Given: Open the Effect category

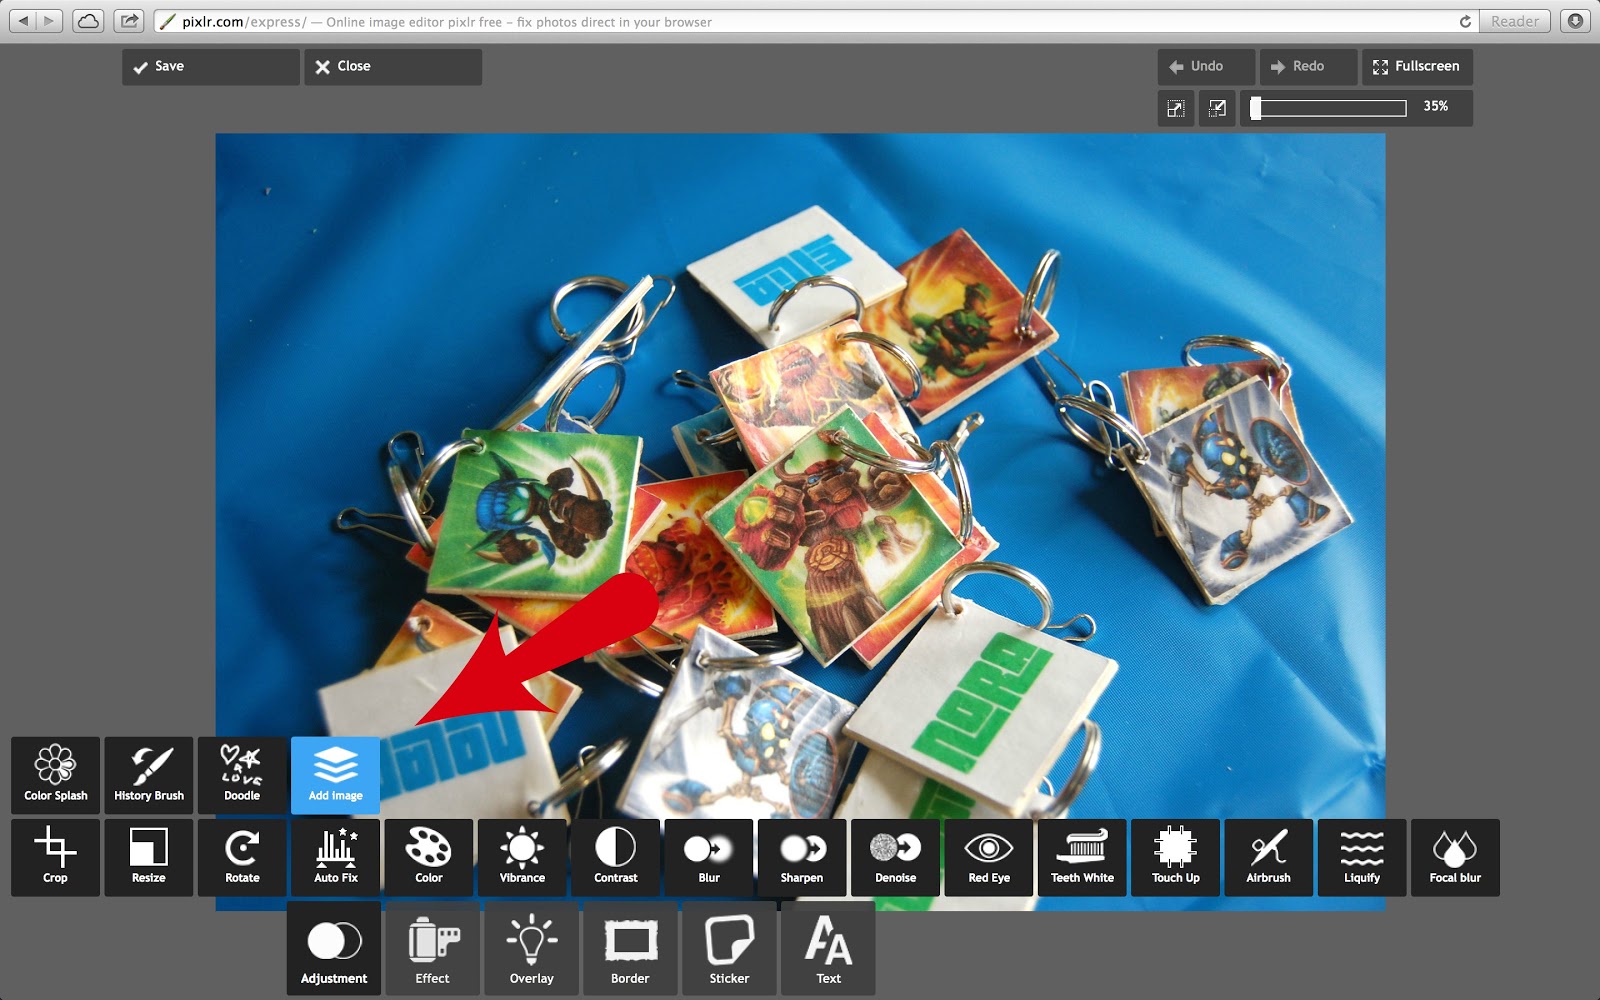Looking at the screenshot, I should pos(432,948).
